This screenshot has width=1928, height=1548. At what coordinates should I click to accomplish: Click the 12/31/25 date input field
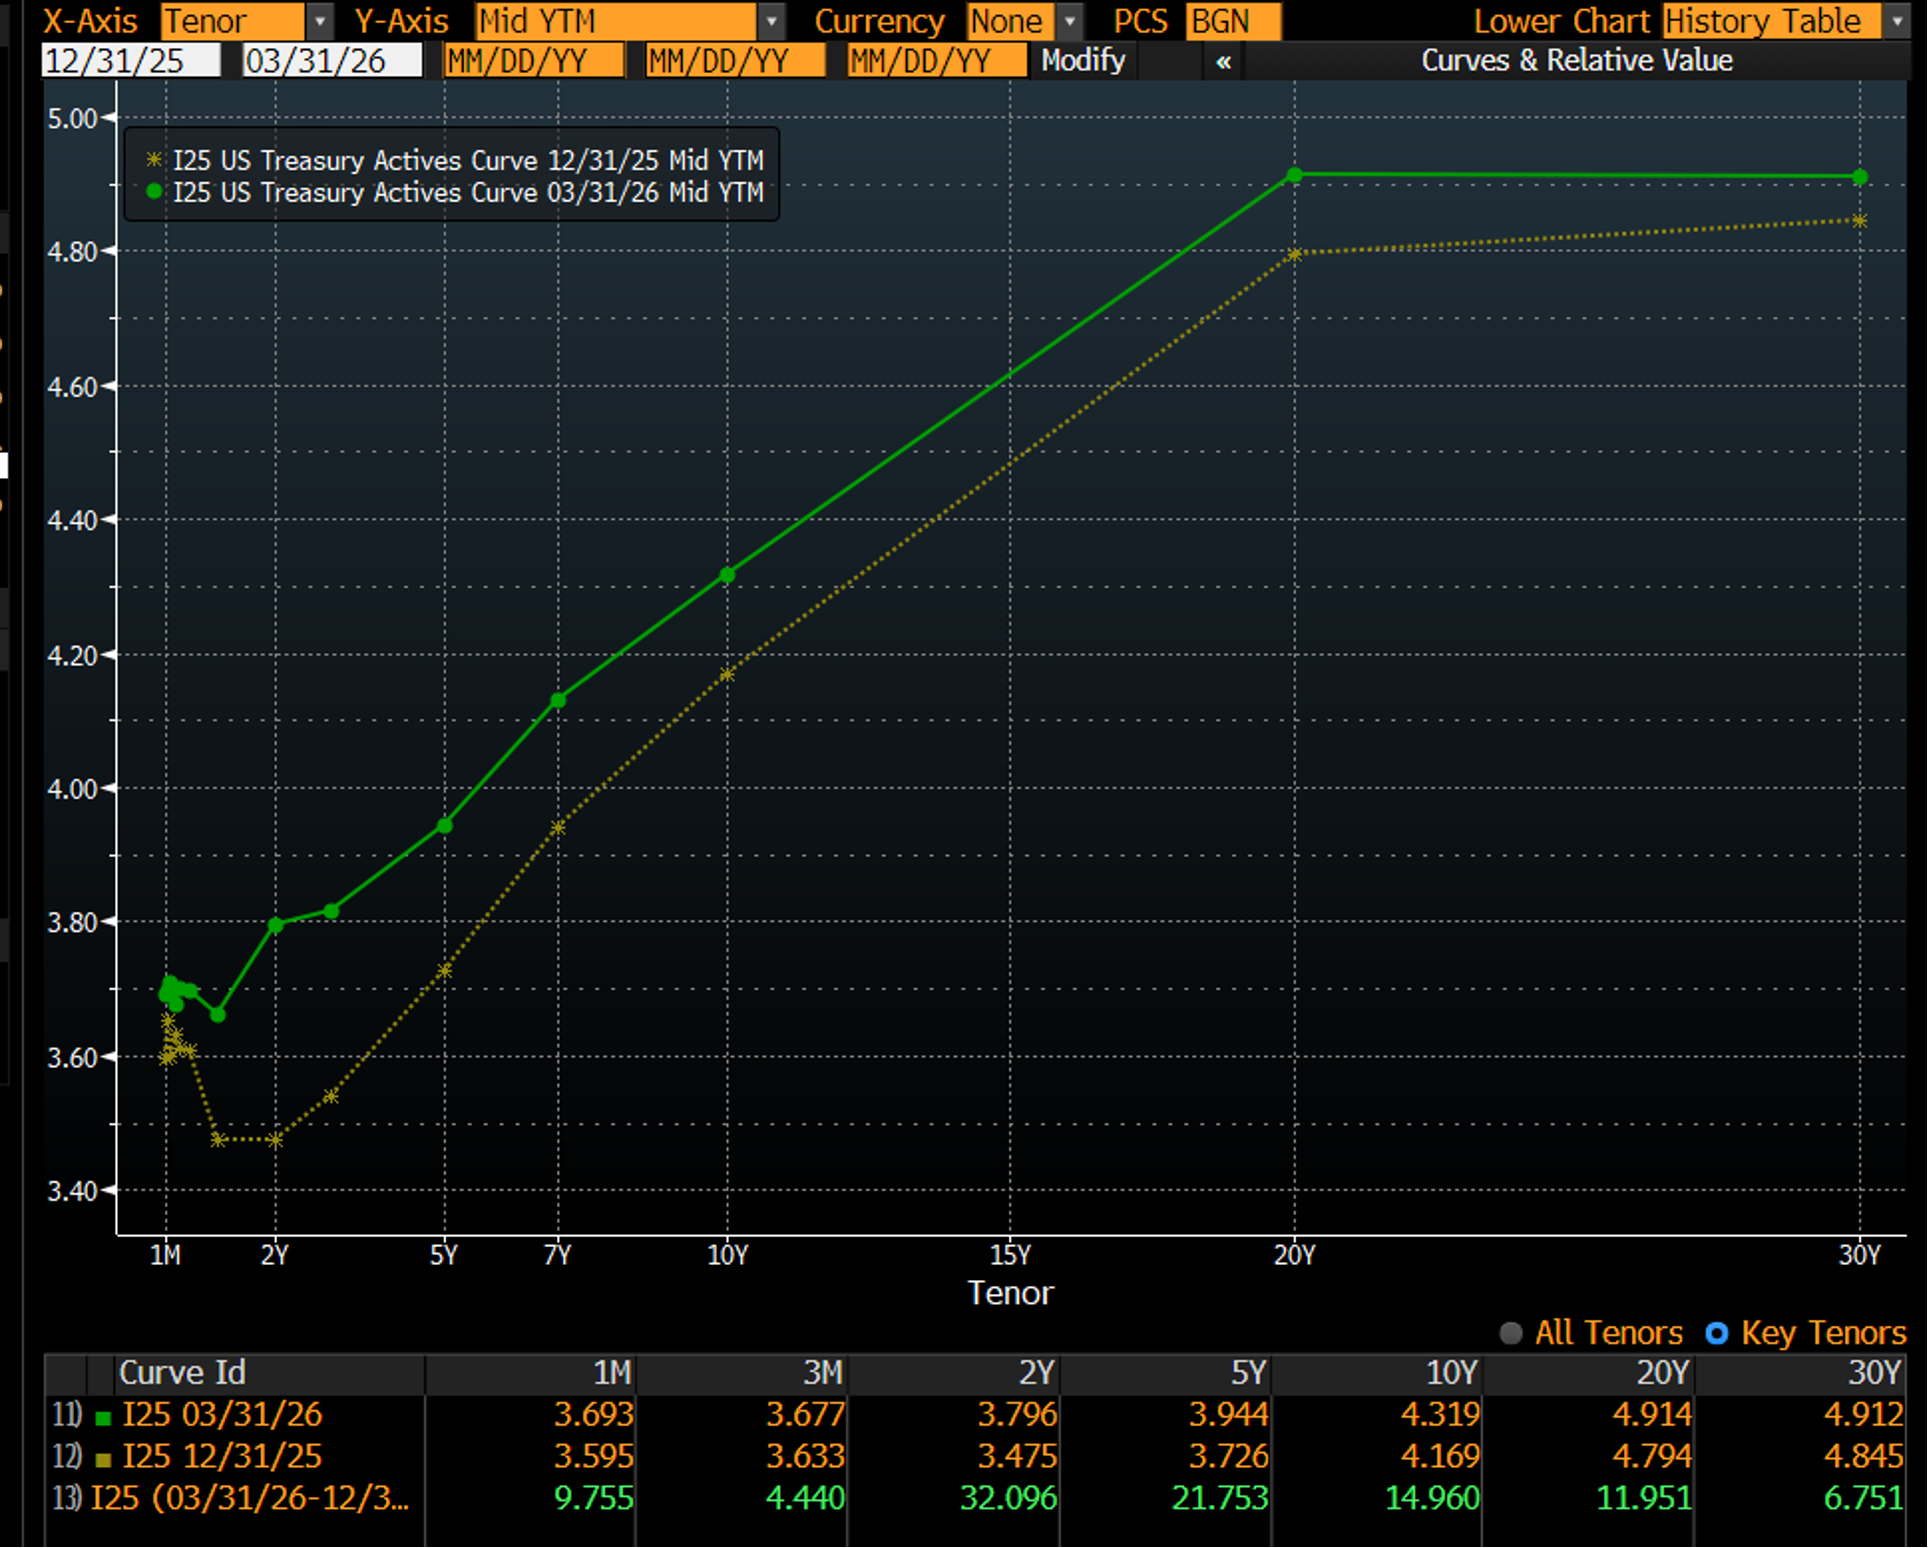click(x=130, y=61)
